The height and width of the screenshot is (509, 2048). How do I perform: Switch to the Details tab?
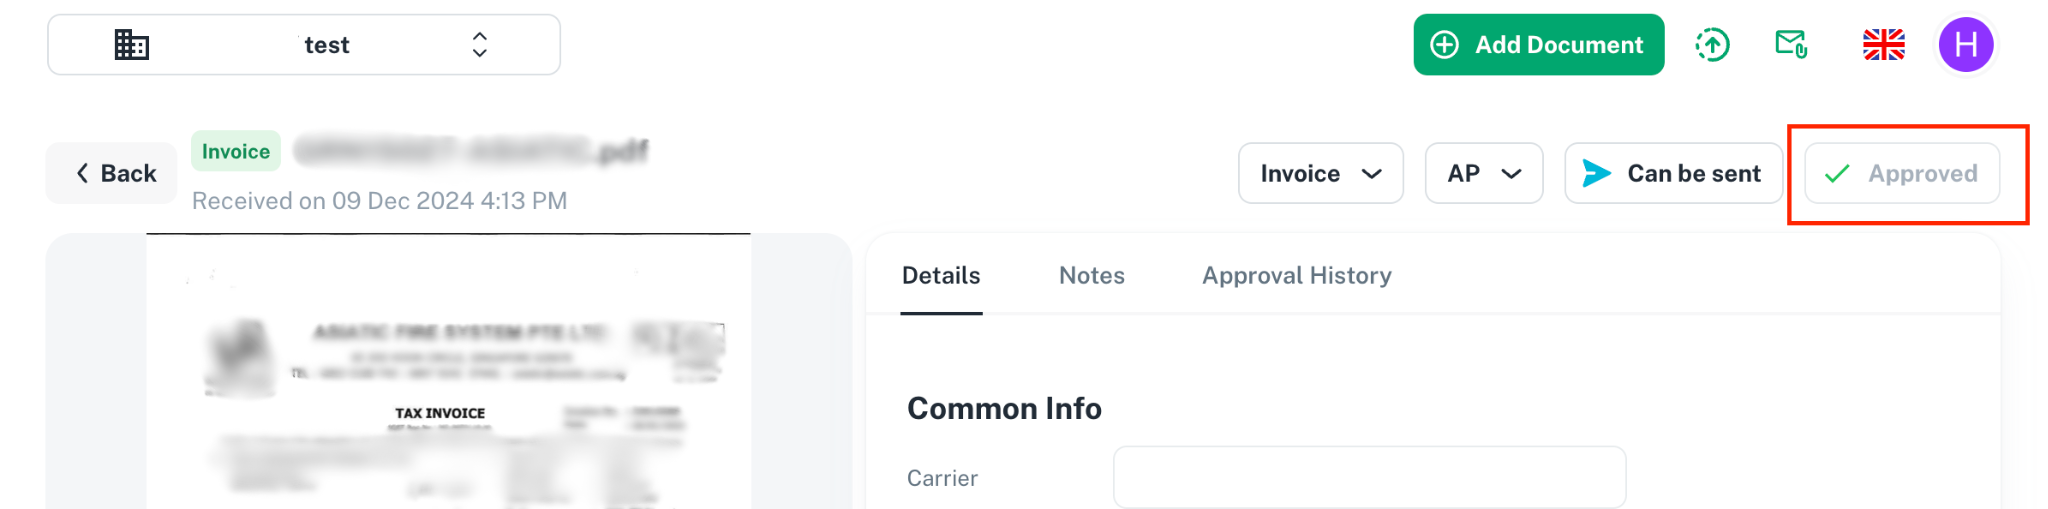pos(941,276)
